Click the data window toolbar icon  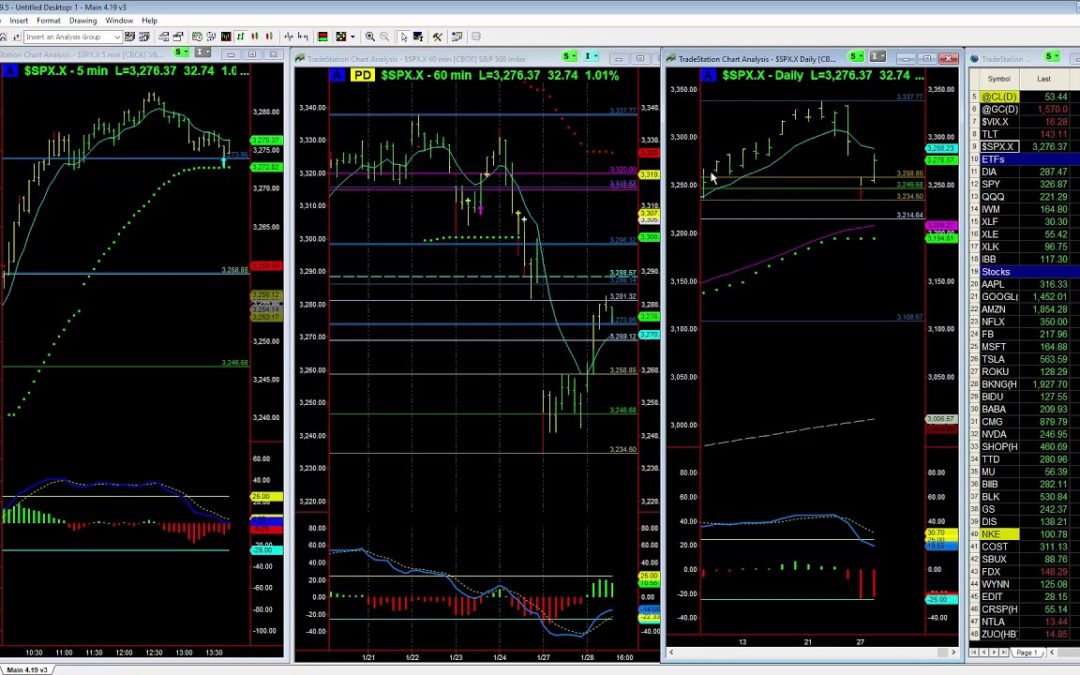tap(455, 37)
